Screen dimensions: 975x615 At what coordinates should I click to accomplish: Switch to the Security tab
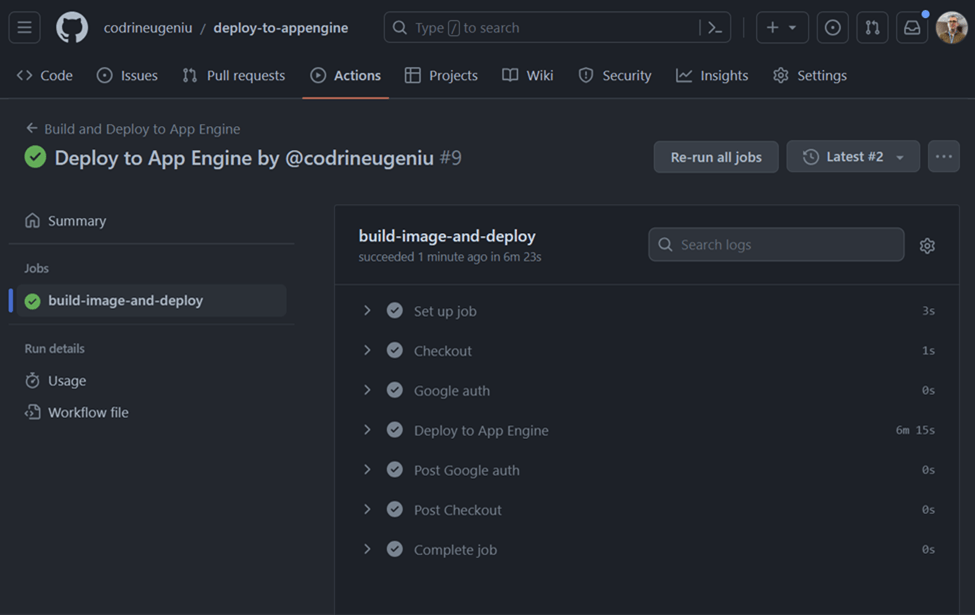pyautogui.click(x=615, y=76)
